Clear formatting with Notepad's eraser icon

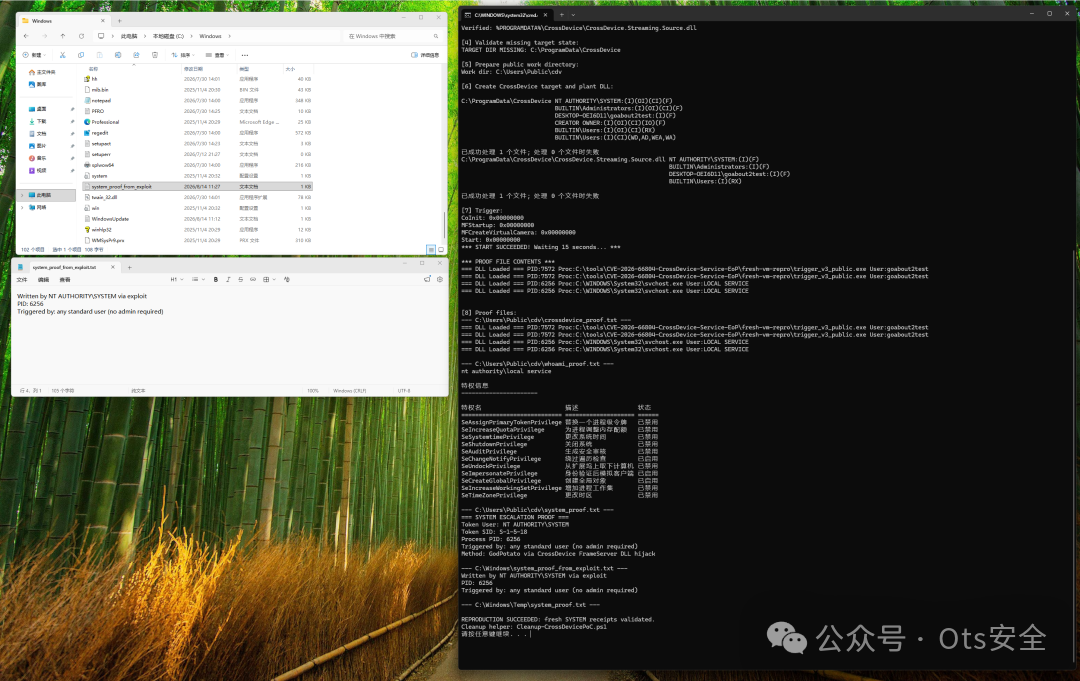pyautogui.click(x=287, y=280)
